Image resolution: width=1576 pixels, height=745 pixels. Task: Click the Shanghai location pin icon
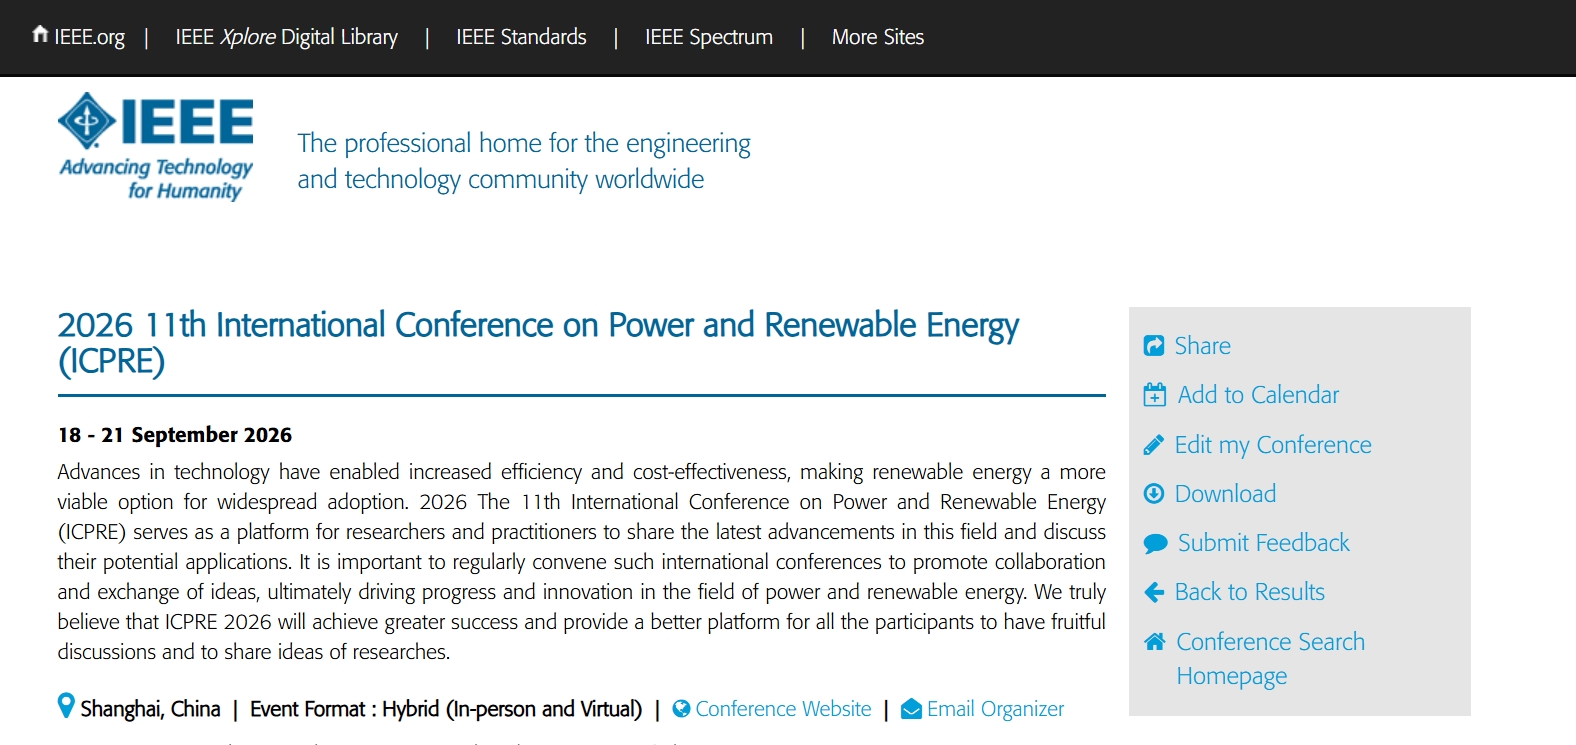click(x=66, y=706)
